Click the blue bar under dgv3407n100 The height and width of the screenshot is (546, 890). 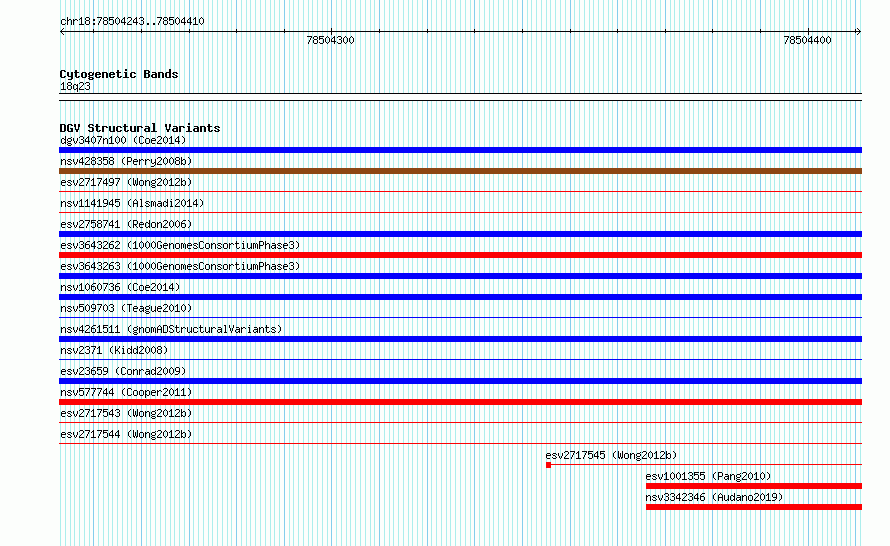460,150
